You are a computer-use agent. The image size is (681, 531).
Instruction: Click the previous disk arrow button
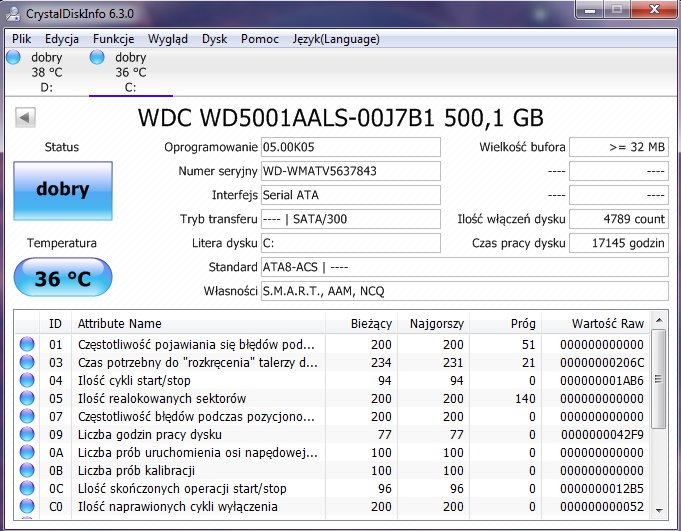[25, 117]
